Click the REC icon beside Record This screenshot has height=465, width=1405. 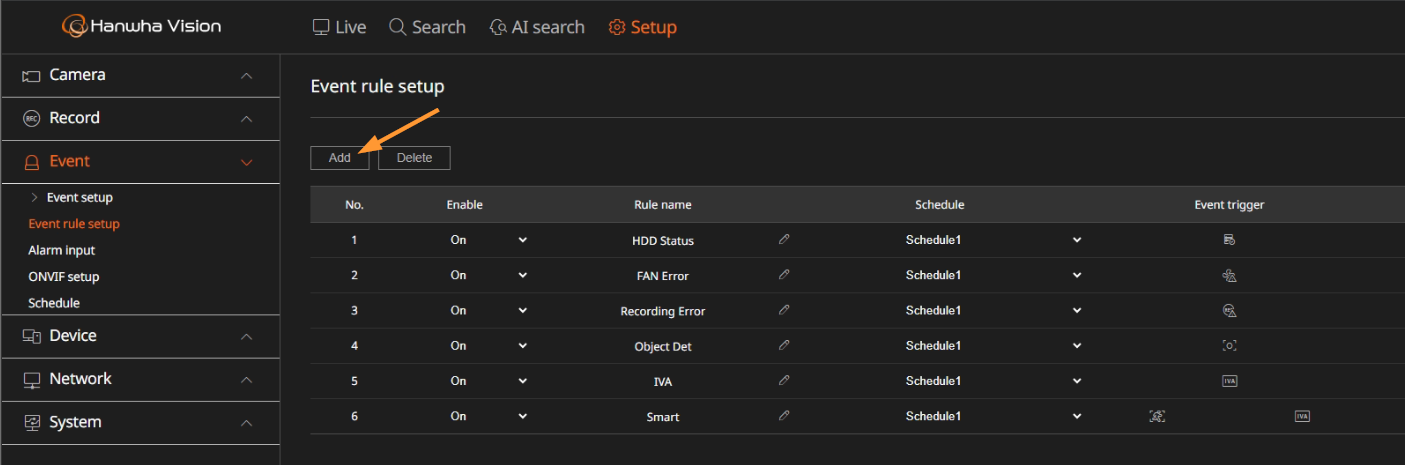(31, 118)
